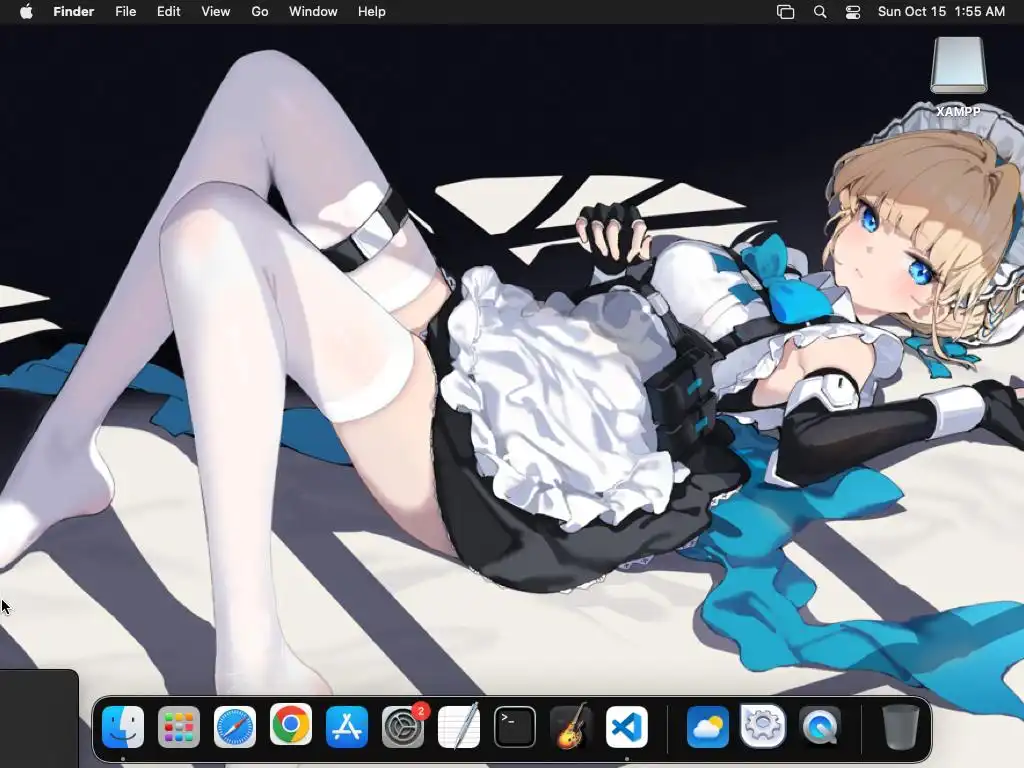Launch Safari from the dock

point(235,726)
